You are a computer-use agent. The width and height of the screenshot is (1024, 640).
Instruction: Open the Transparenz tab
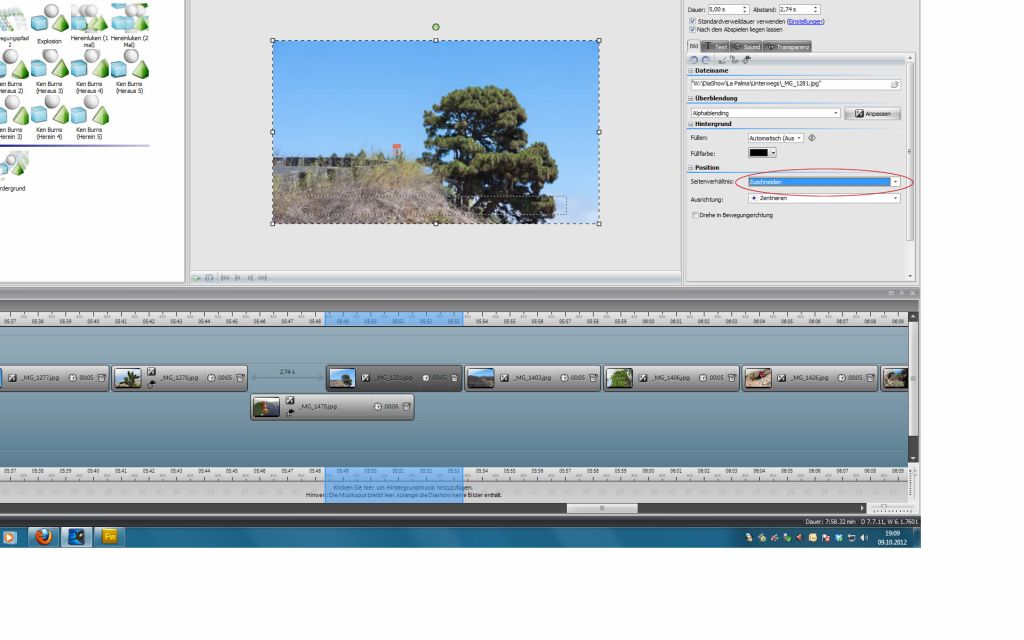tap(787, 47)
